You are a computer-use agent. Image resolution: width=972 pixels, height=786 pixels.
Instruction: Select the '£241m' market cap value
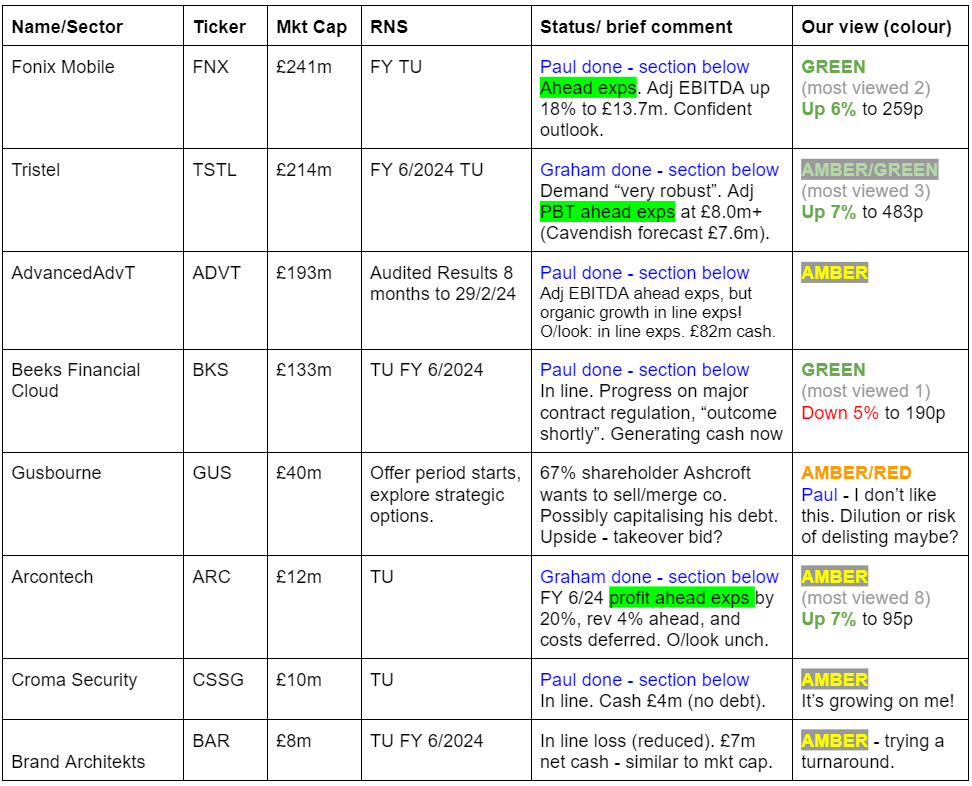[304, 67]
